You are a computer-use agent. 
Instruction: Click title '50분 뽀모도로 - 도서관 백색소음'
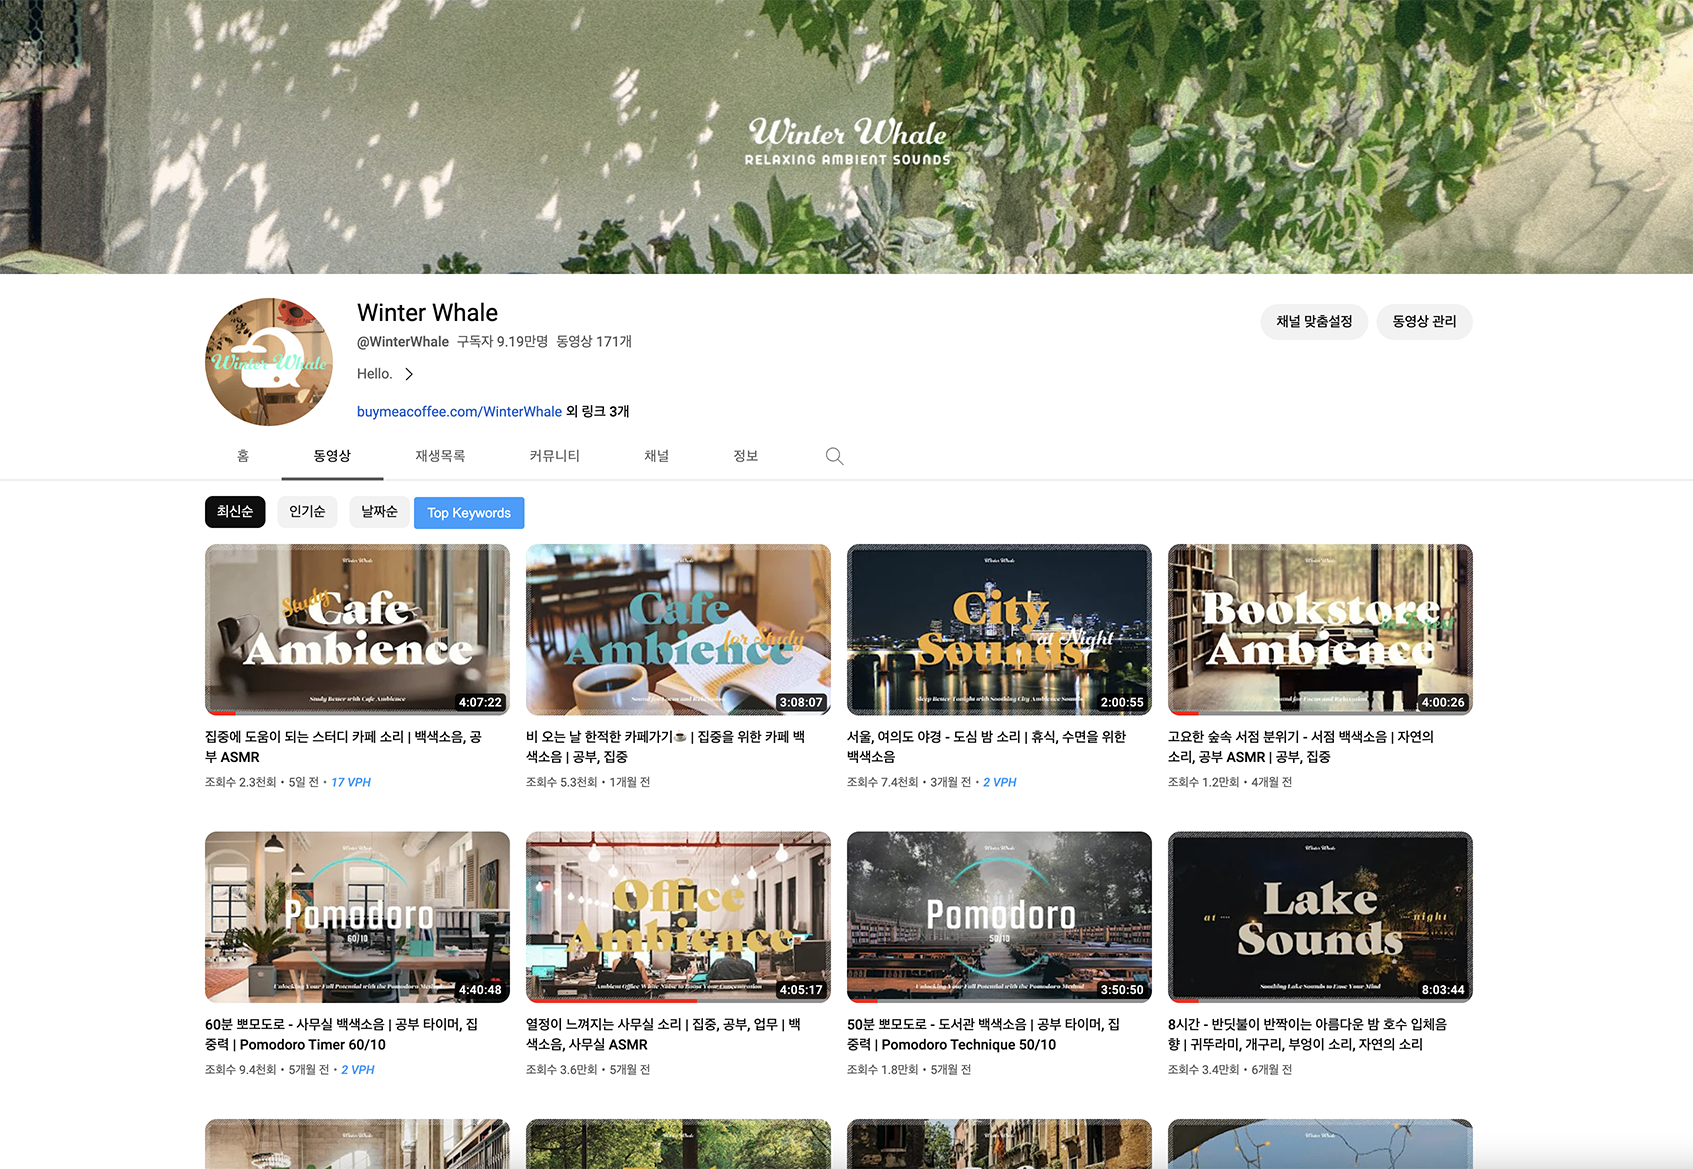coord(983,1034)
